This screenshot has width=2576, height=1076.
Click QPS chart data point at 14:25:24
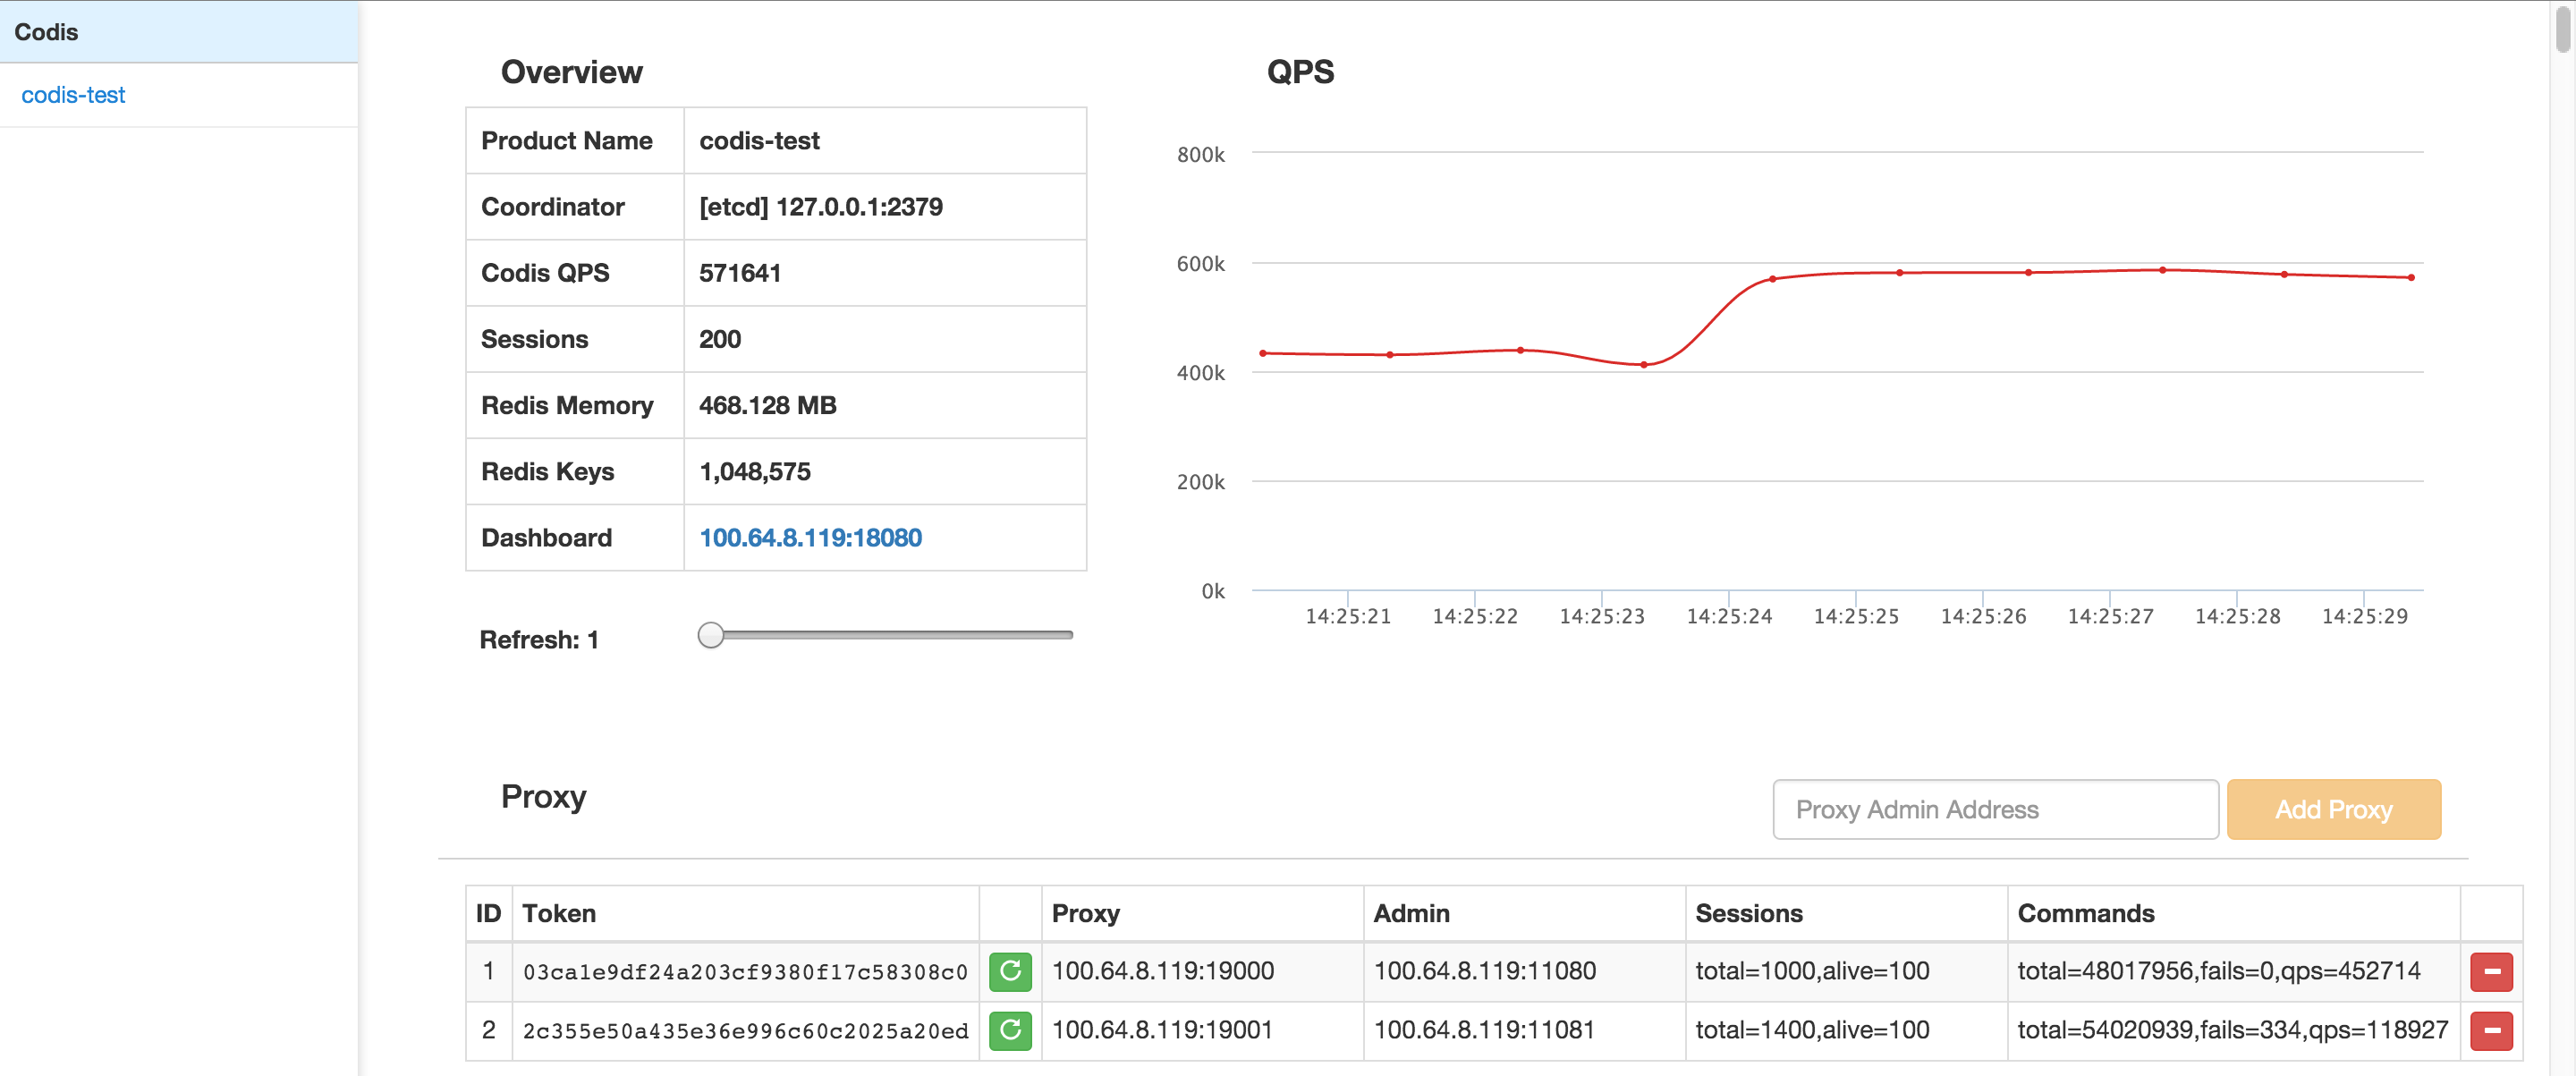(x=1772, y=279)
